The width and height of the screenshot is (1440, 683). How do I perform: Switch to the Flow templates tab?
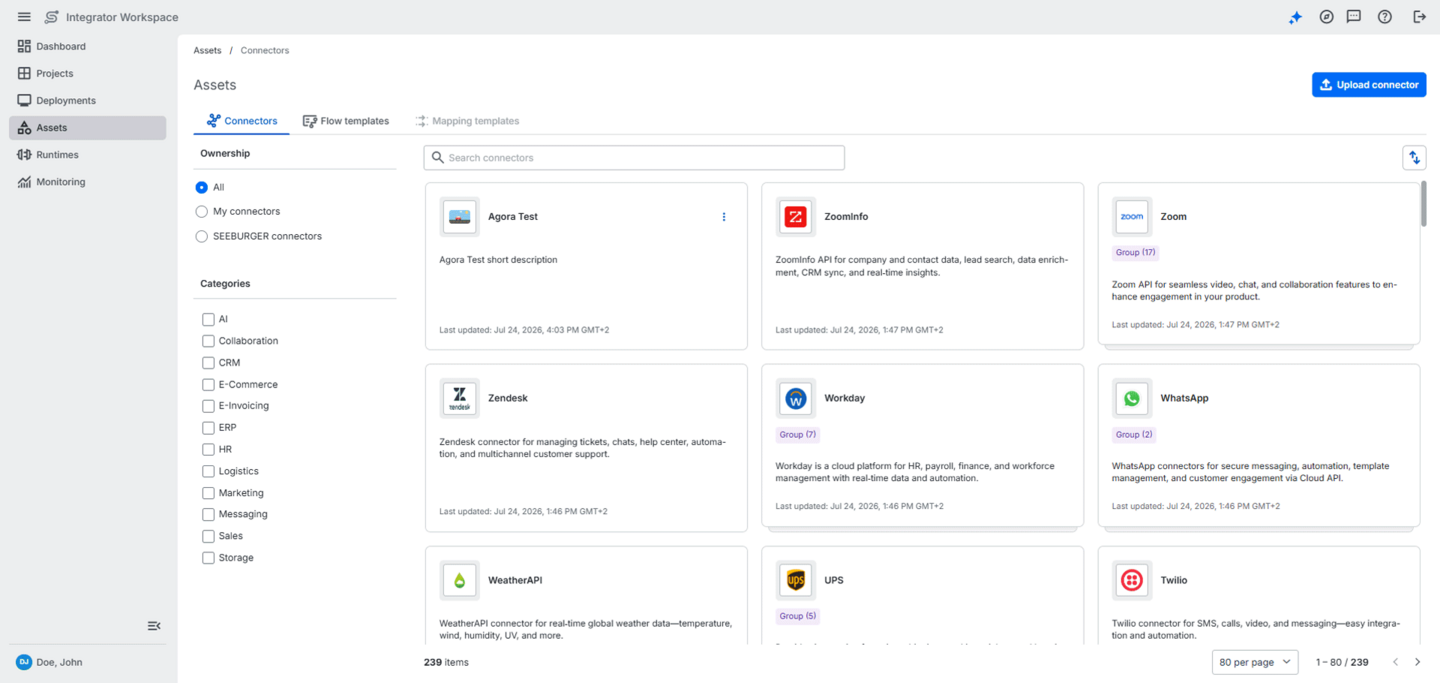point(346,121)
